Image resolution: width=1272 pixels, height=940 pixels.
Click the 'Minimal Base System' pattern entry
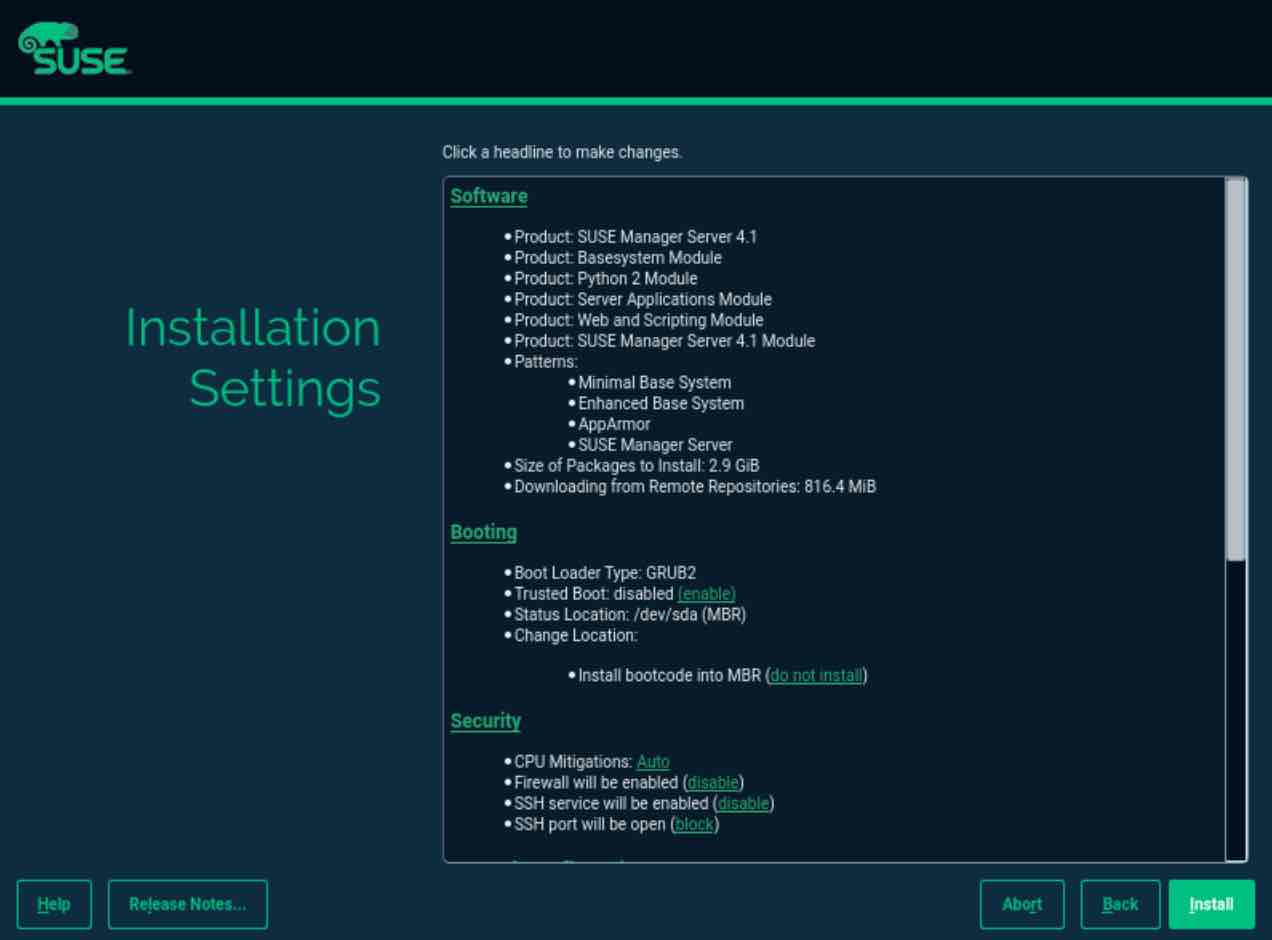click(x=655, y=382)
